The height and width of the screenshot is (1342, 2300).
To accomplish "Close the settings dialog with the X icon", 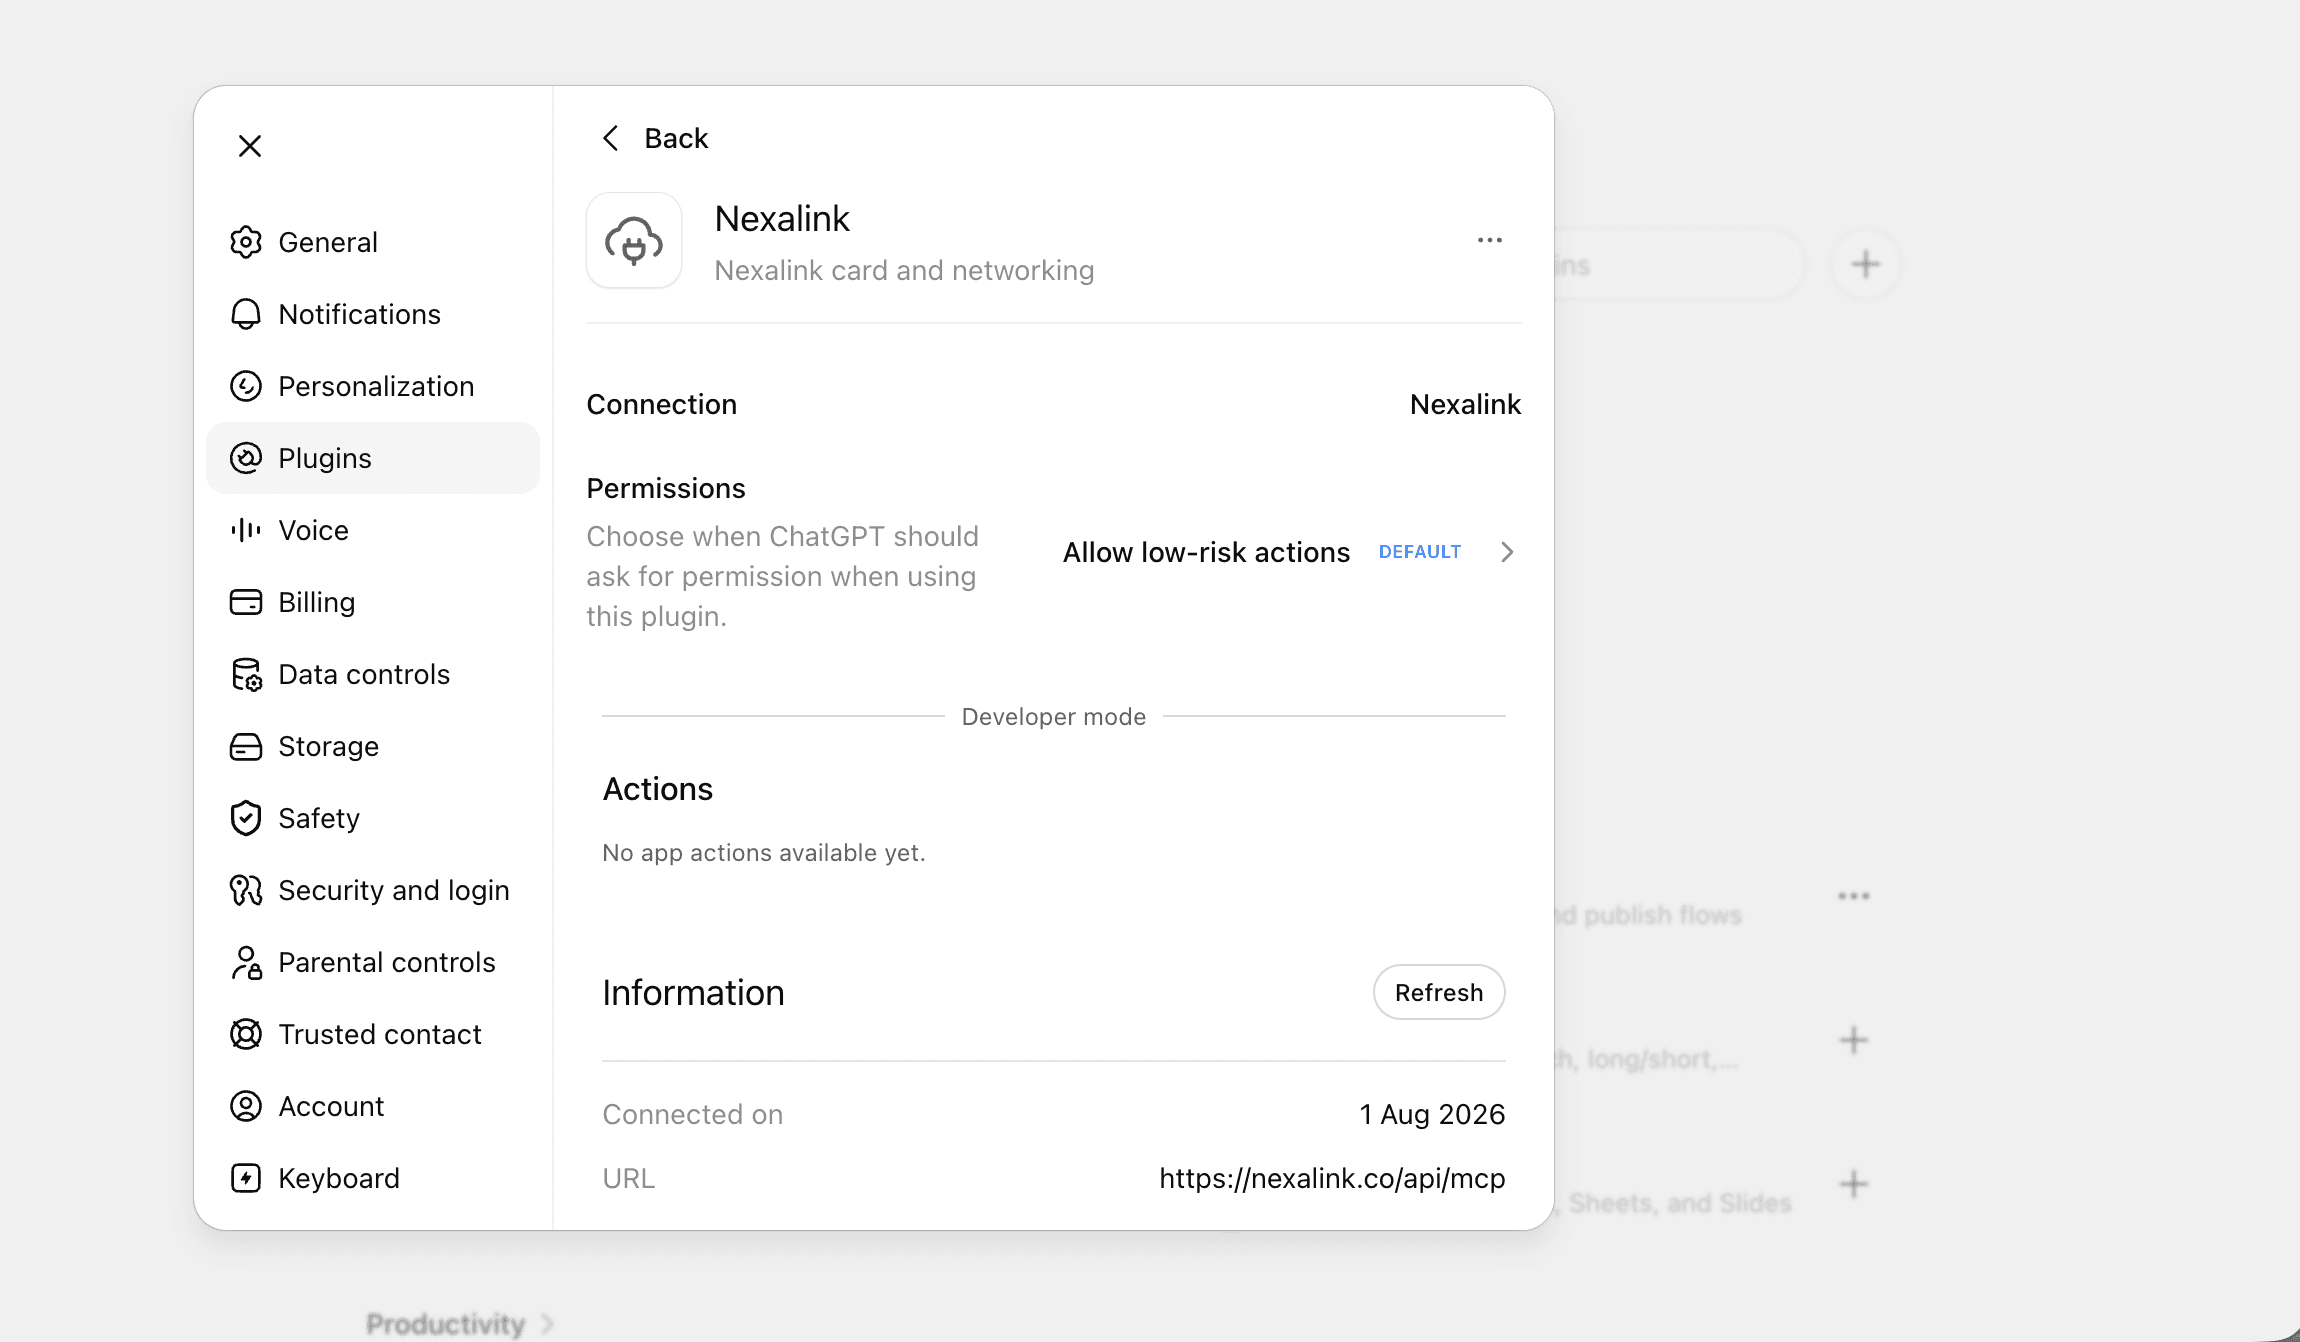I will (x=250, y=146).
